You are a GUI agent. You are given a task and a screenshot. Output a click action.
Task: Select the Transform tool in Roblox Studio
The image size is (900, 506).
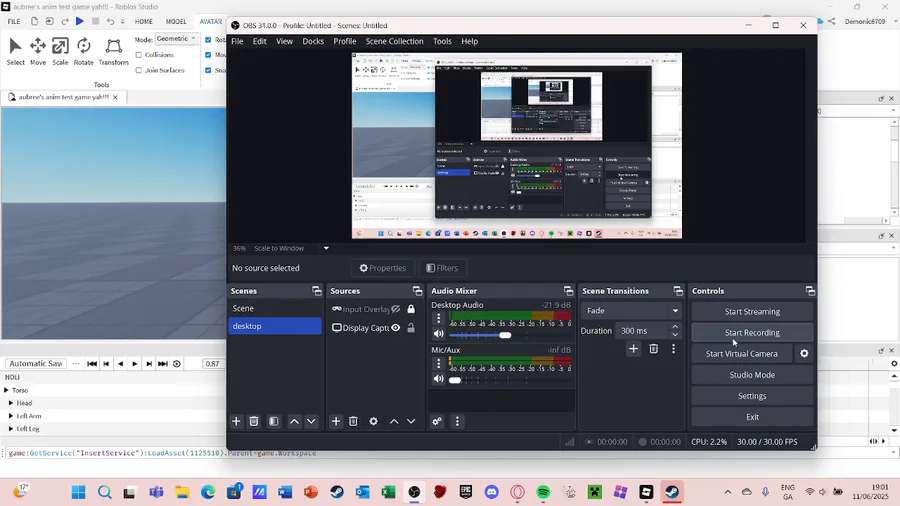(x=114, y=51)
